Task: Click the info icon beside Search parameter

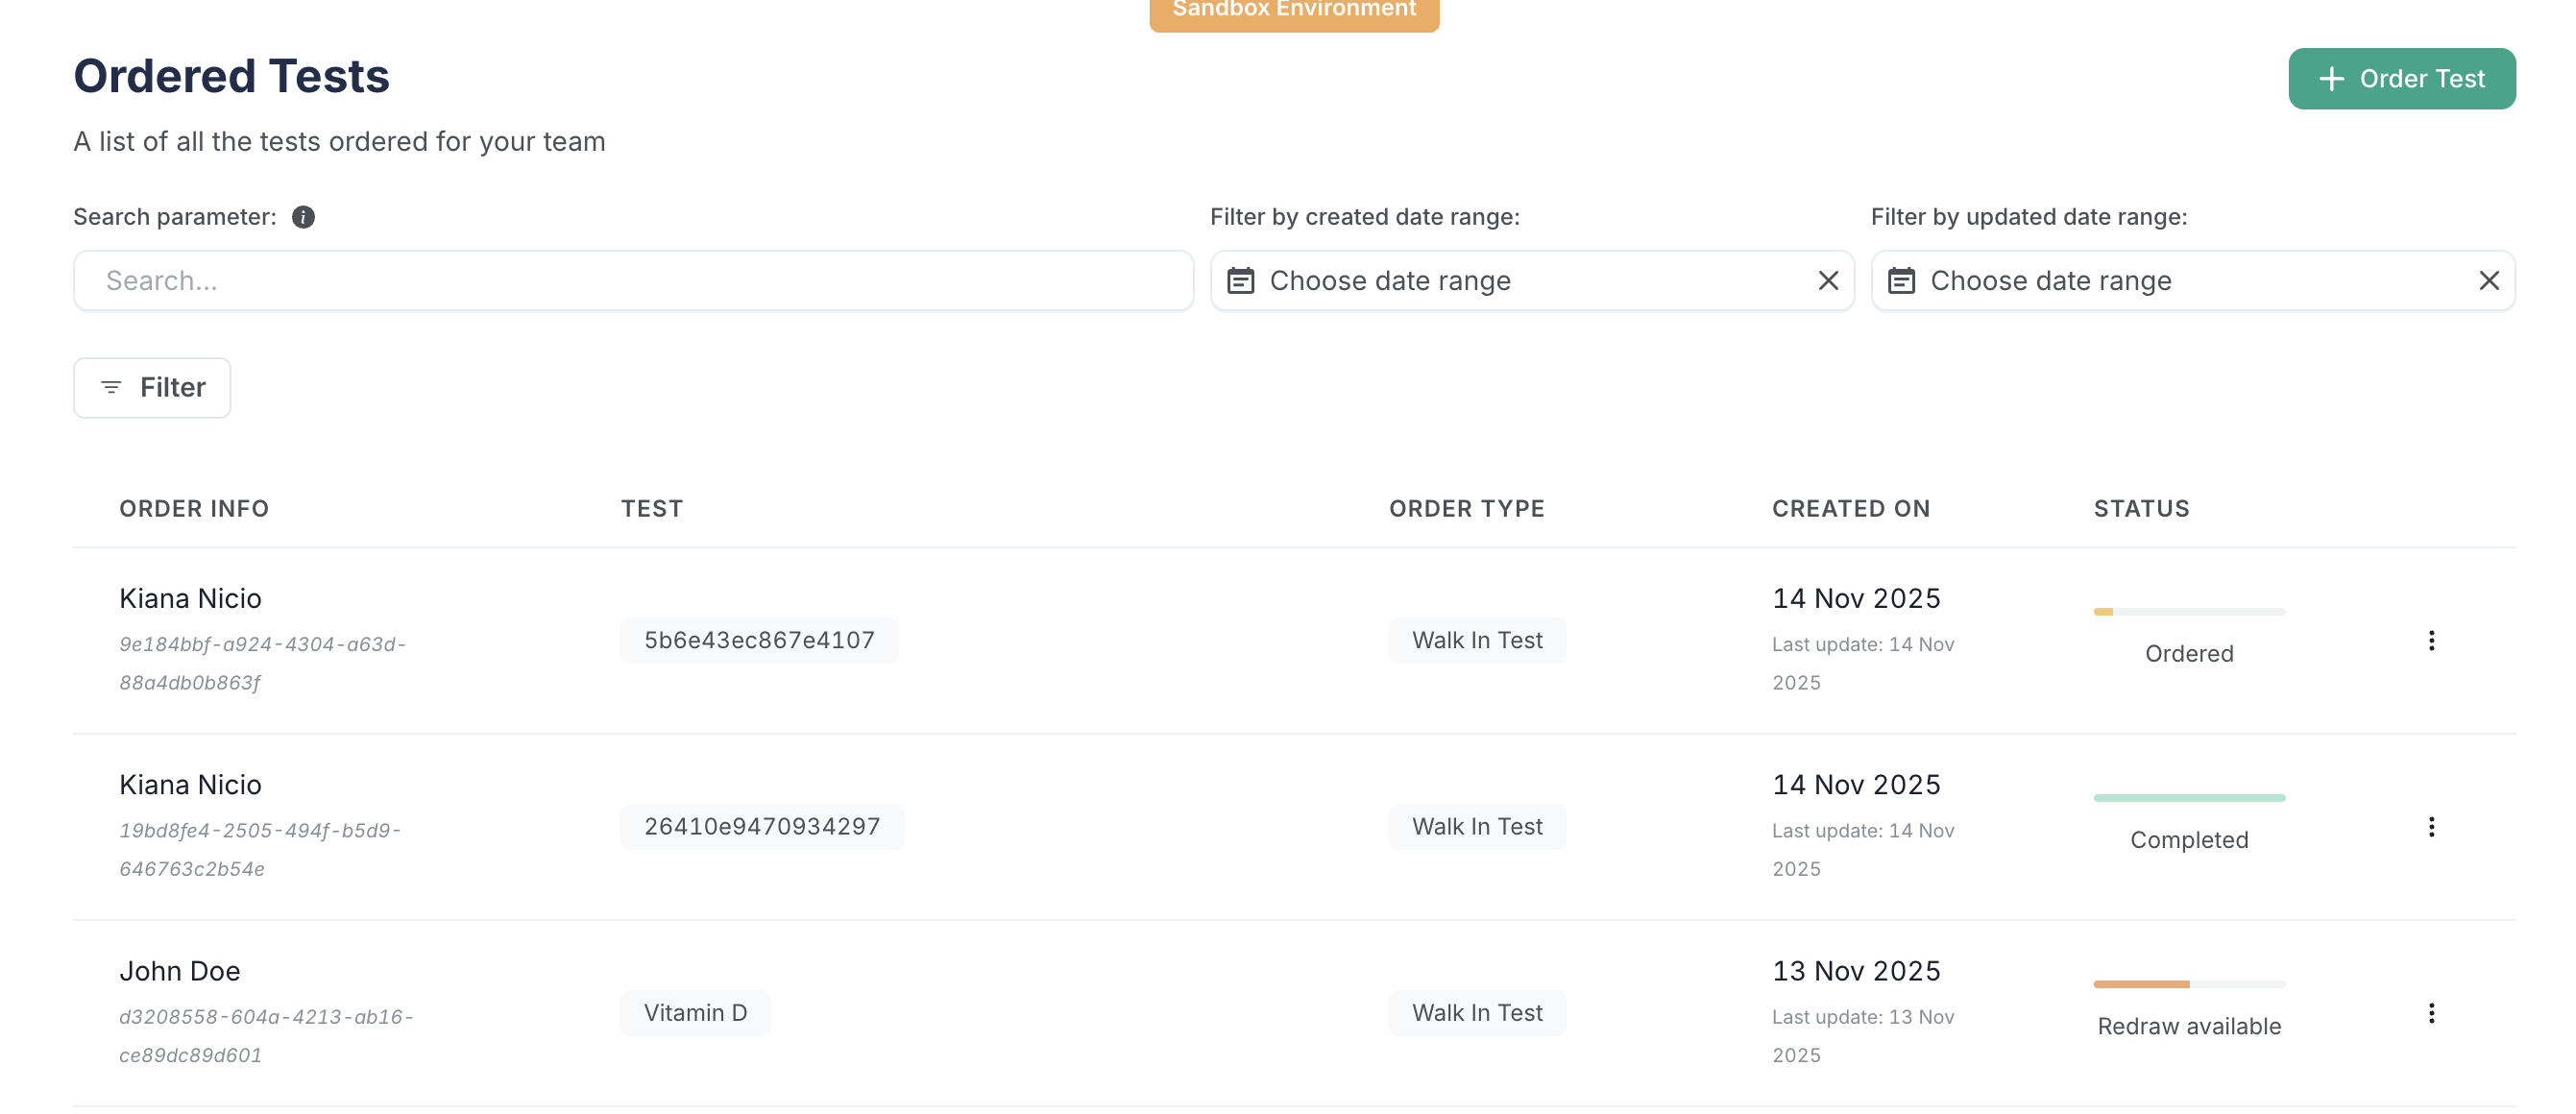Action: click(304, 216)
